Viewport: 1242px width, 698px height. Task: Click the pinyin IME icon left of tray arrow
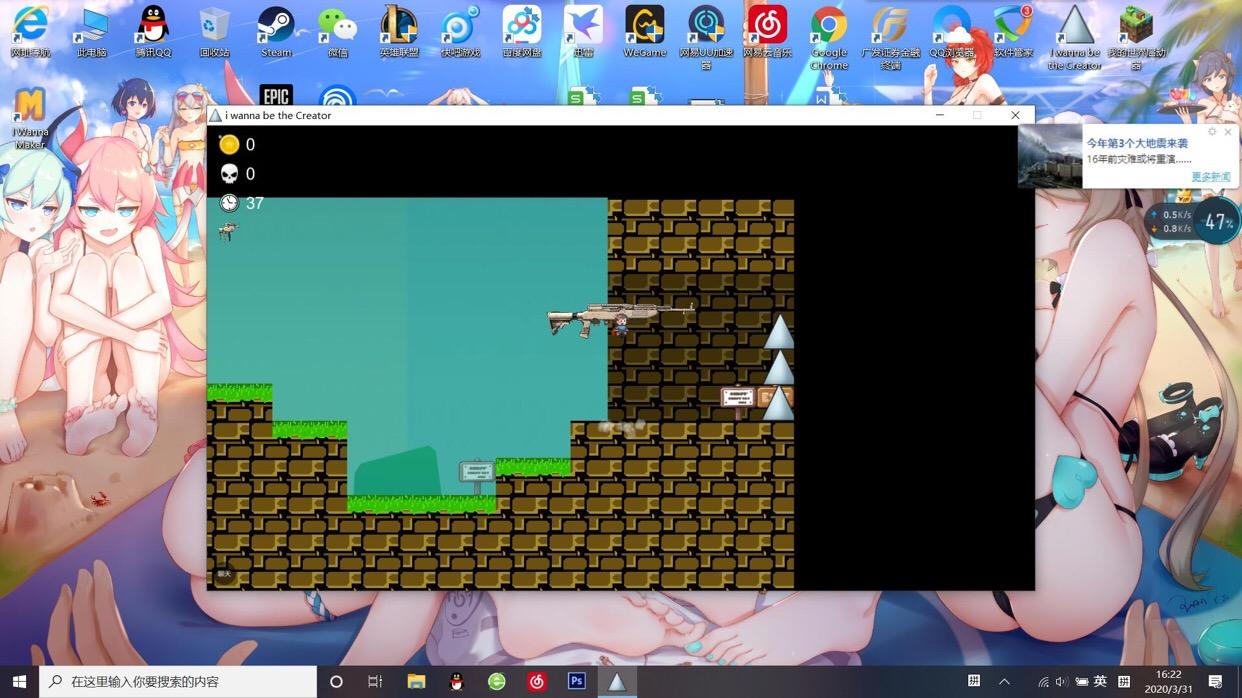974,681
